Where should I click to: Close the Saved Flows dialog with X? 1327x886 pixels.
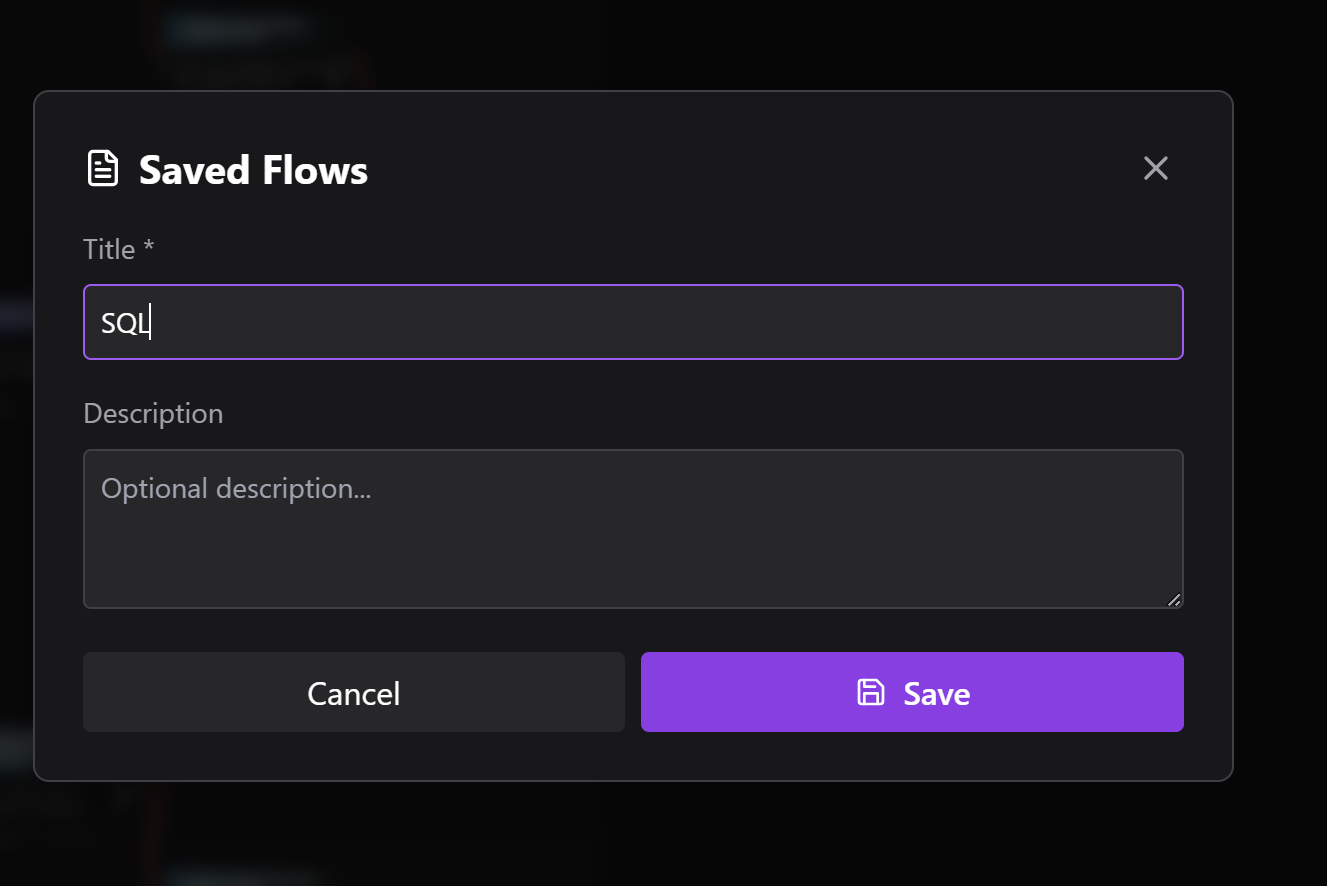(1155, 168)
